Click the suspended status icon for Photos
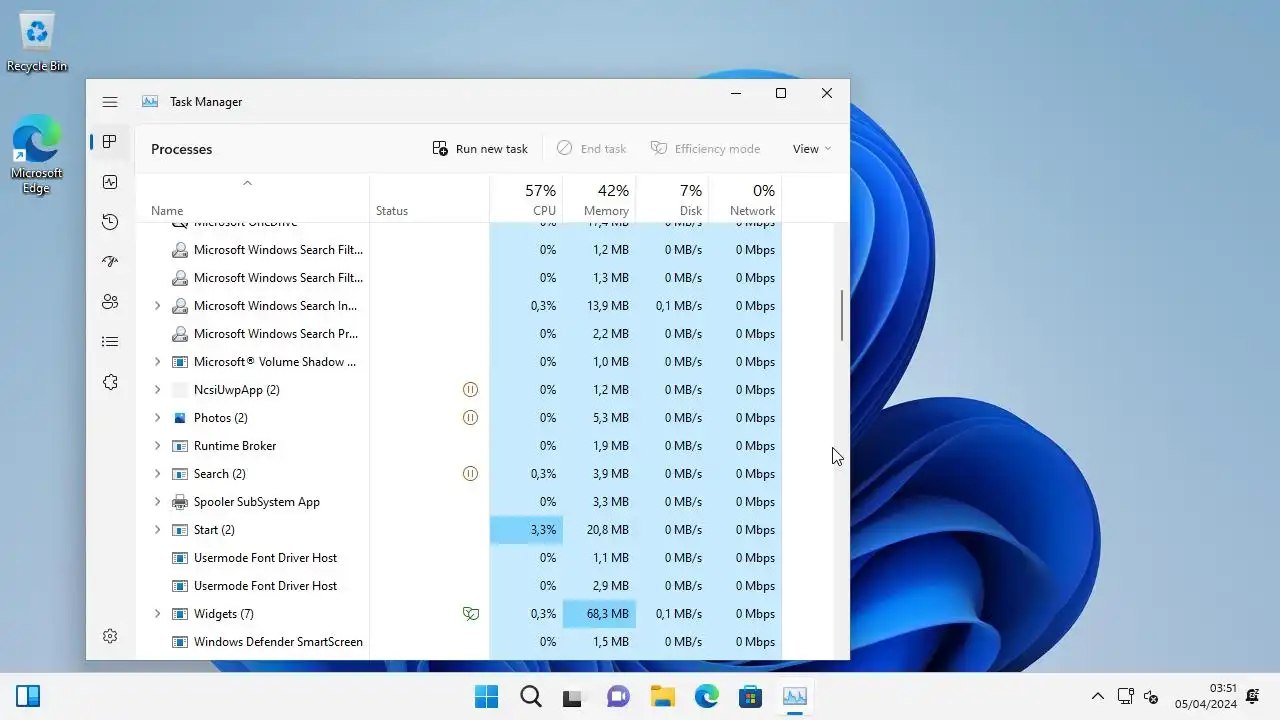The image size is (1280, 720). point(470,418)
